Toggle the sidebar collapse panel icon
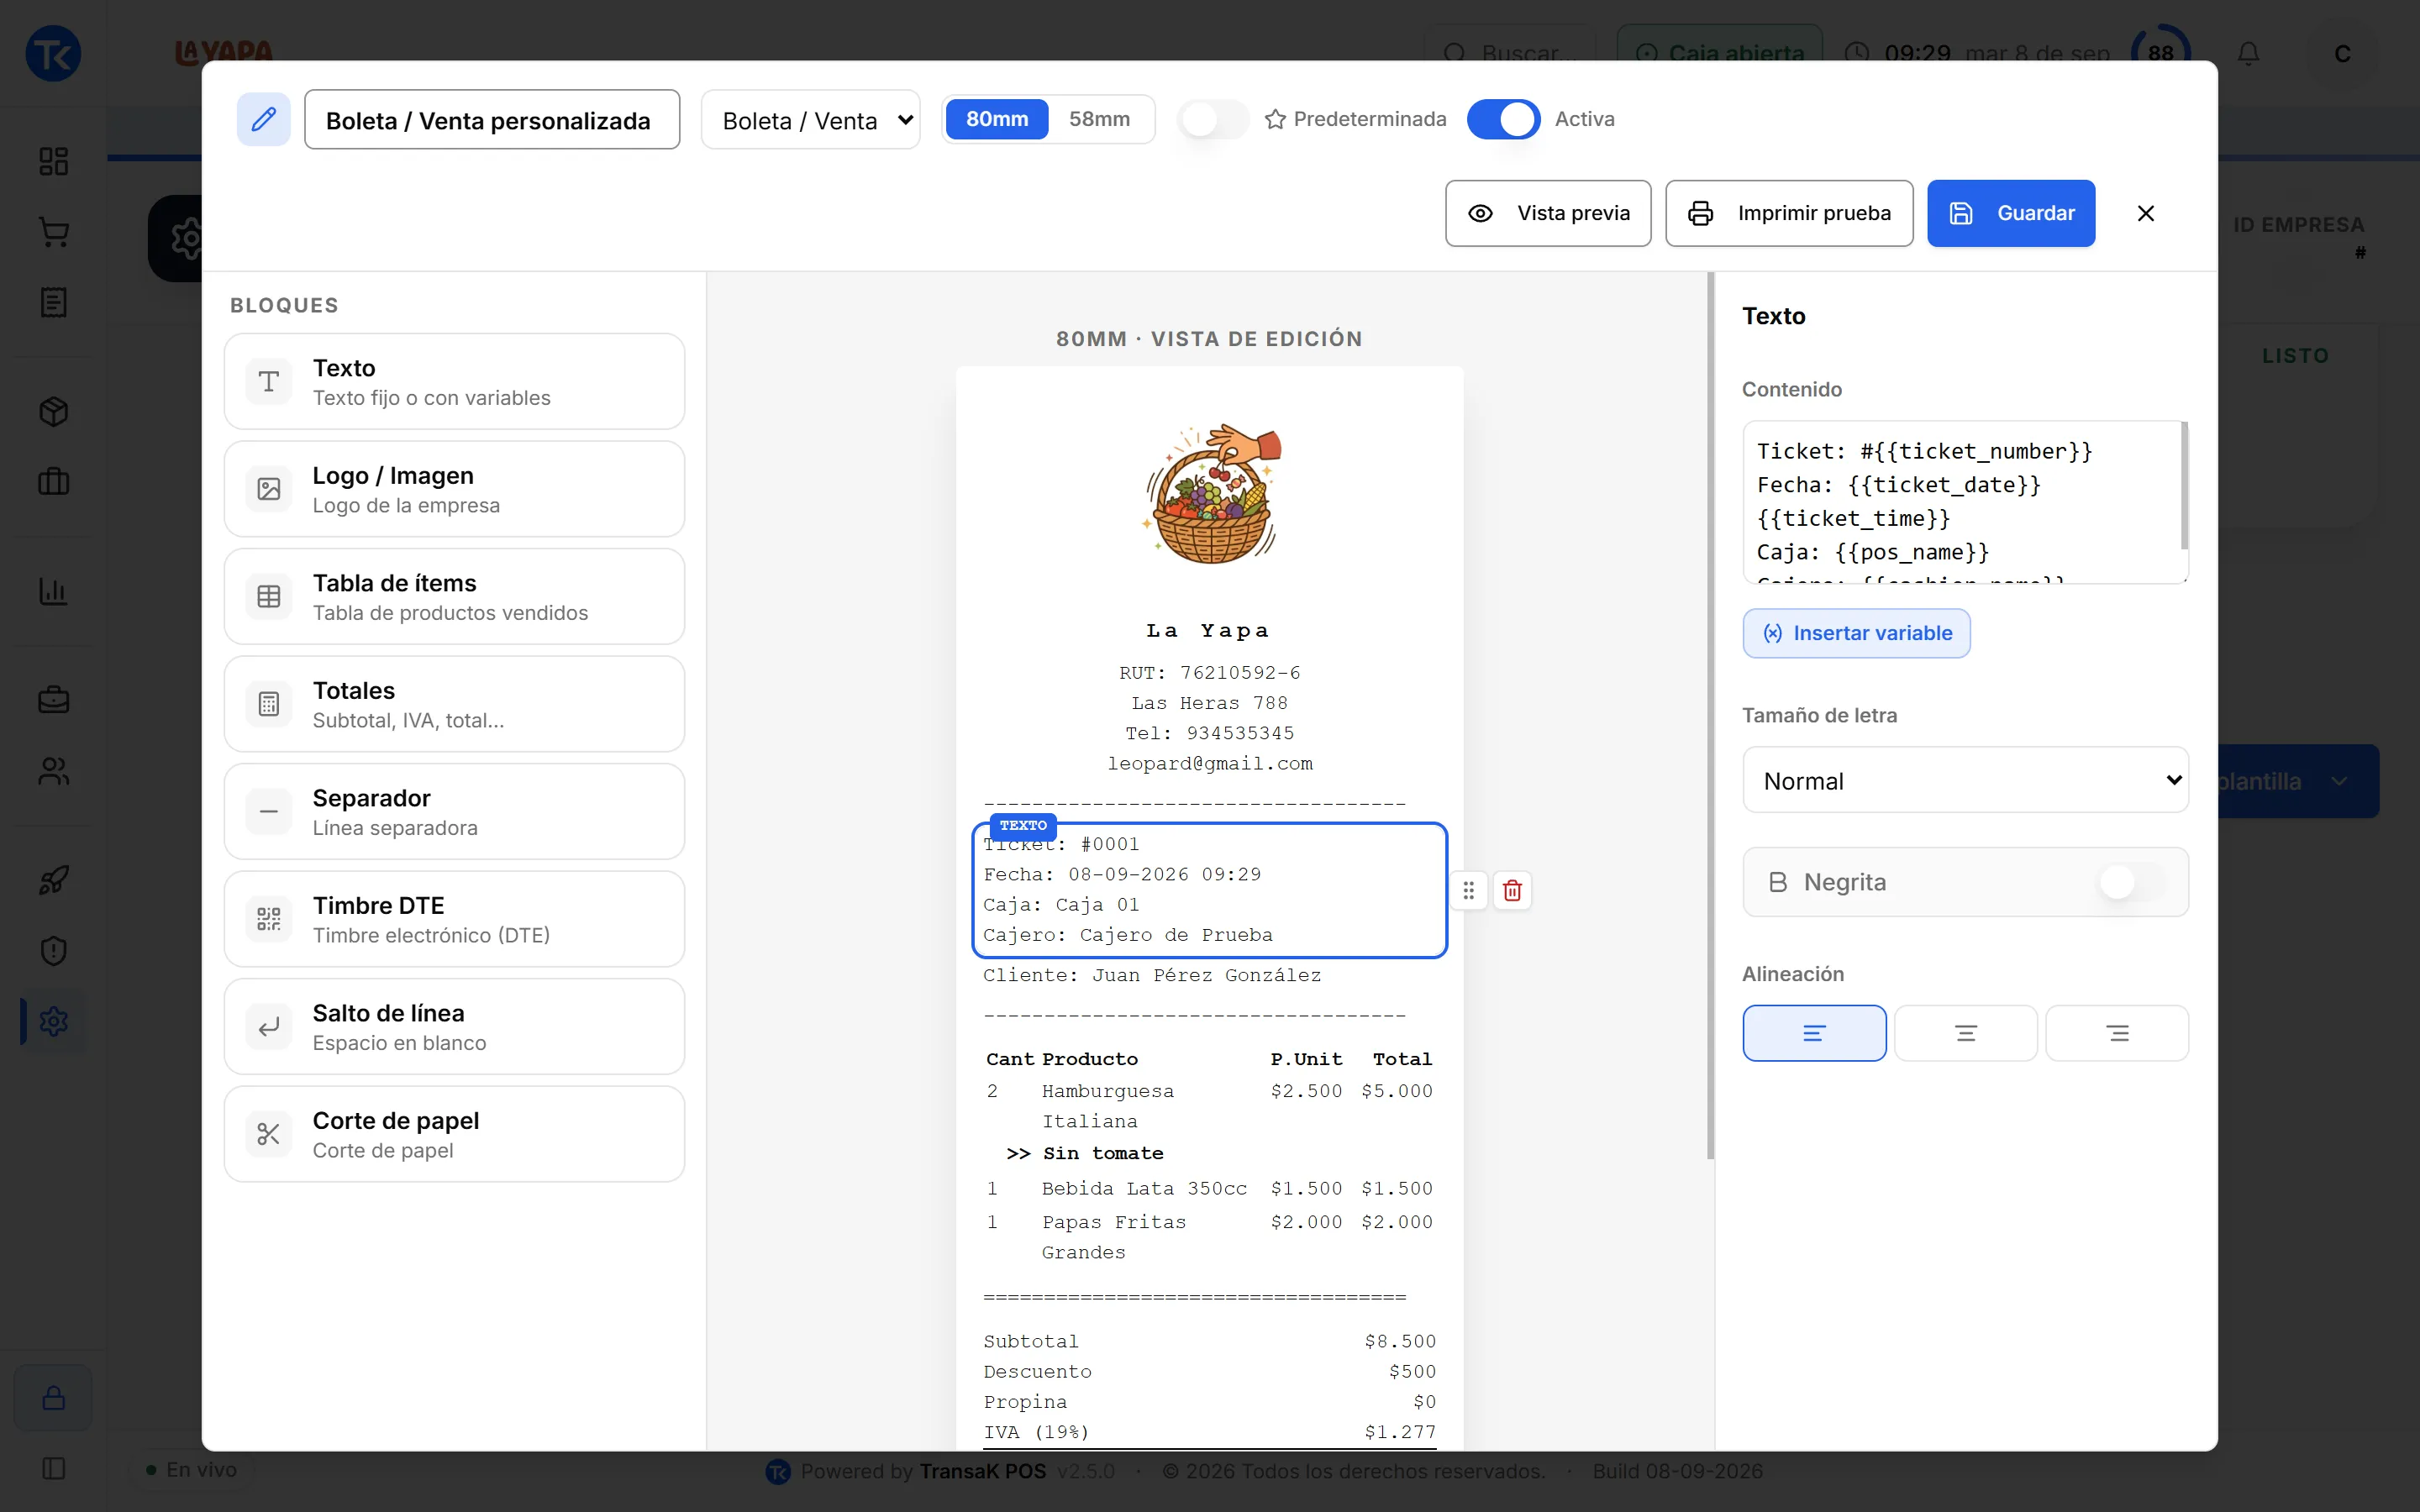Screen dimensions: 2420x1512 [x=53, y=1468]
